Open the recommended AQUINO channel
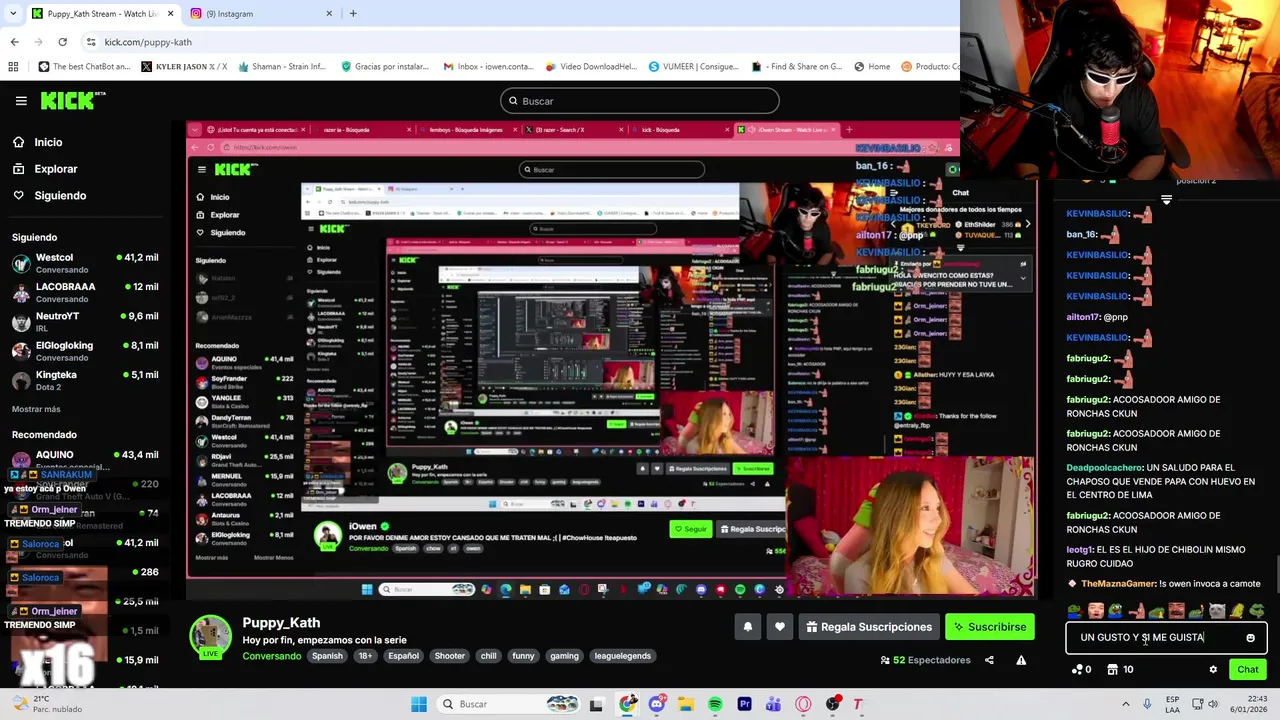Screen dimensions: 1280x720 click(x=85, y=459)
